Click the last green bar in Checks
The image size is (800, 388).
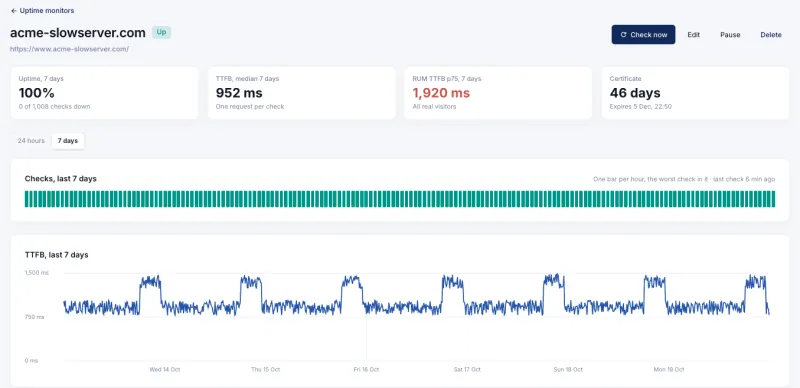tap(773, 199)
